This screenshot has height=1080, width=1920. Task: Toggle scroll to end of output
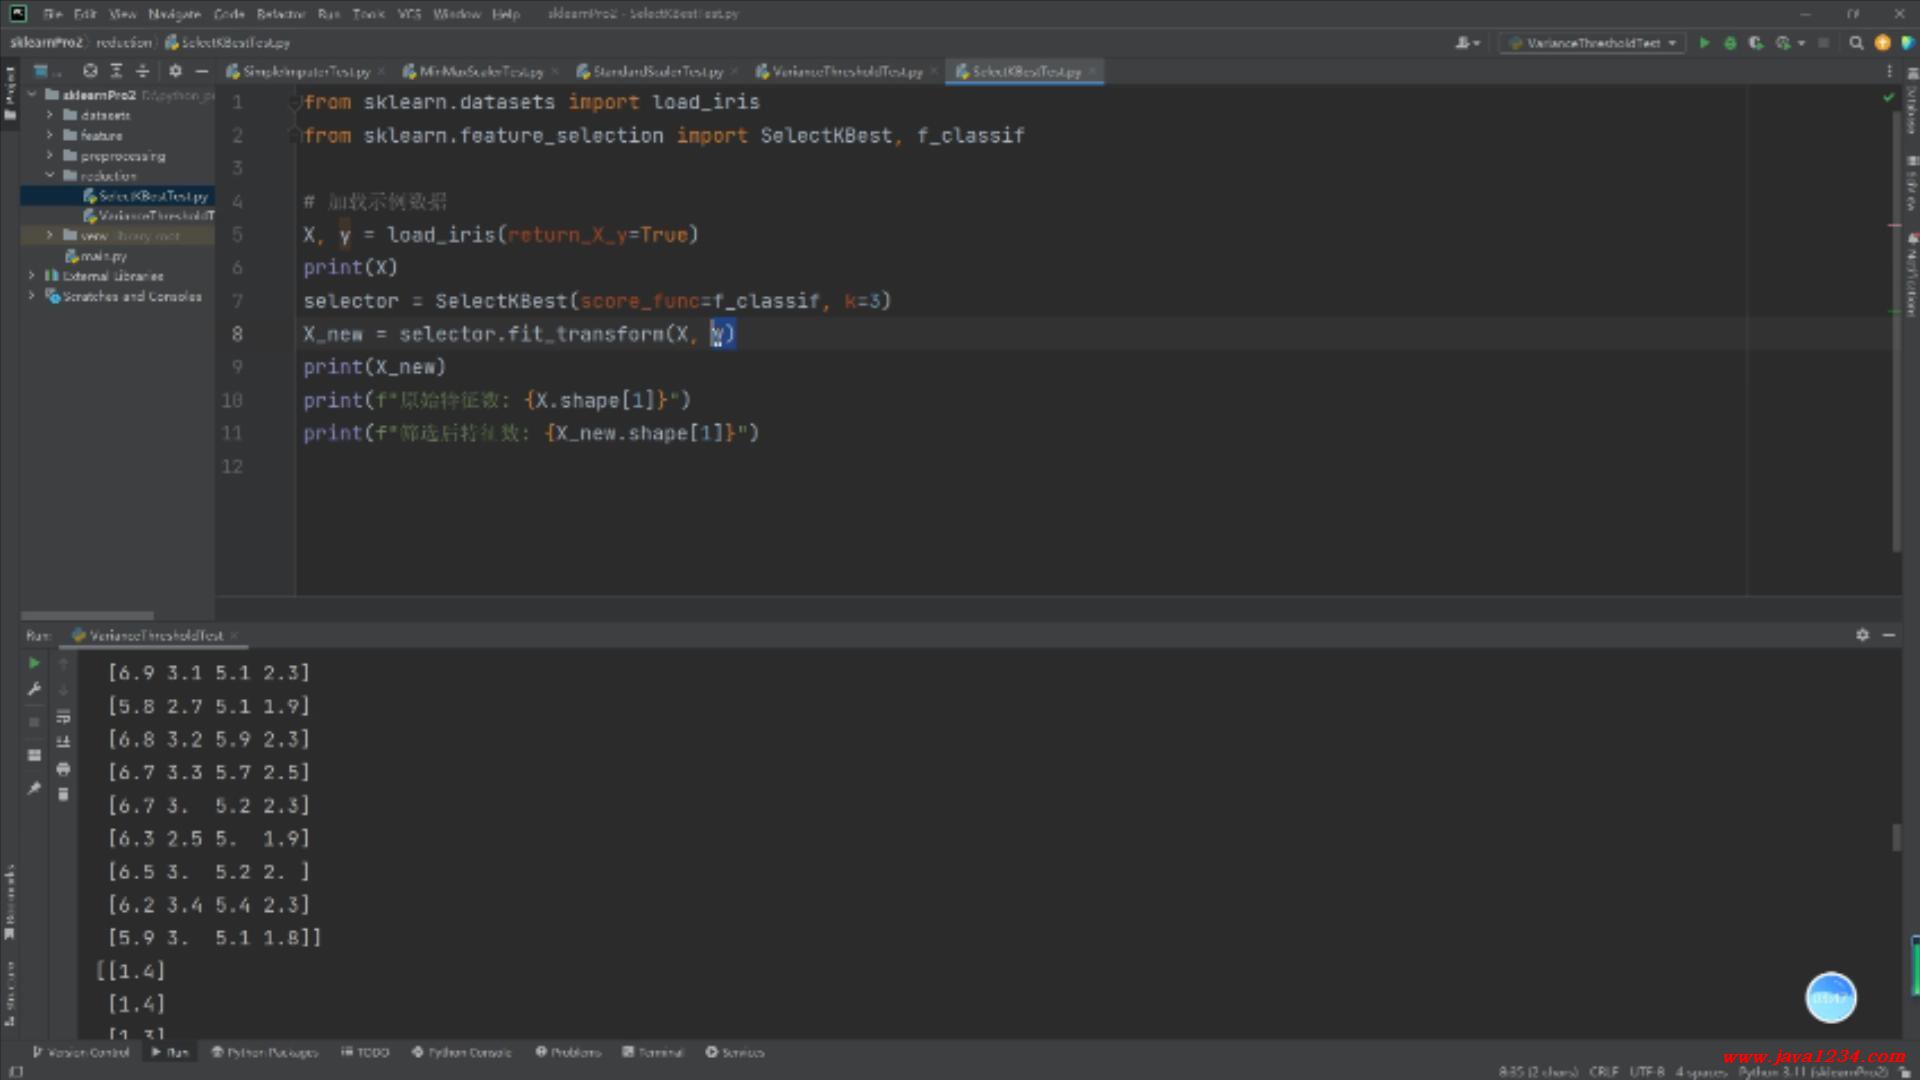click(x=63, y=742)
